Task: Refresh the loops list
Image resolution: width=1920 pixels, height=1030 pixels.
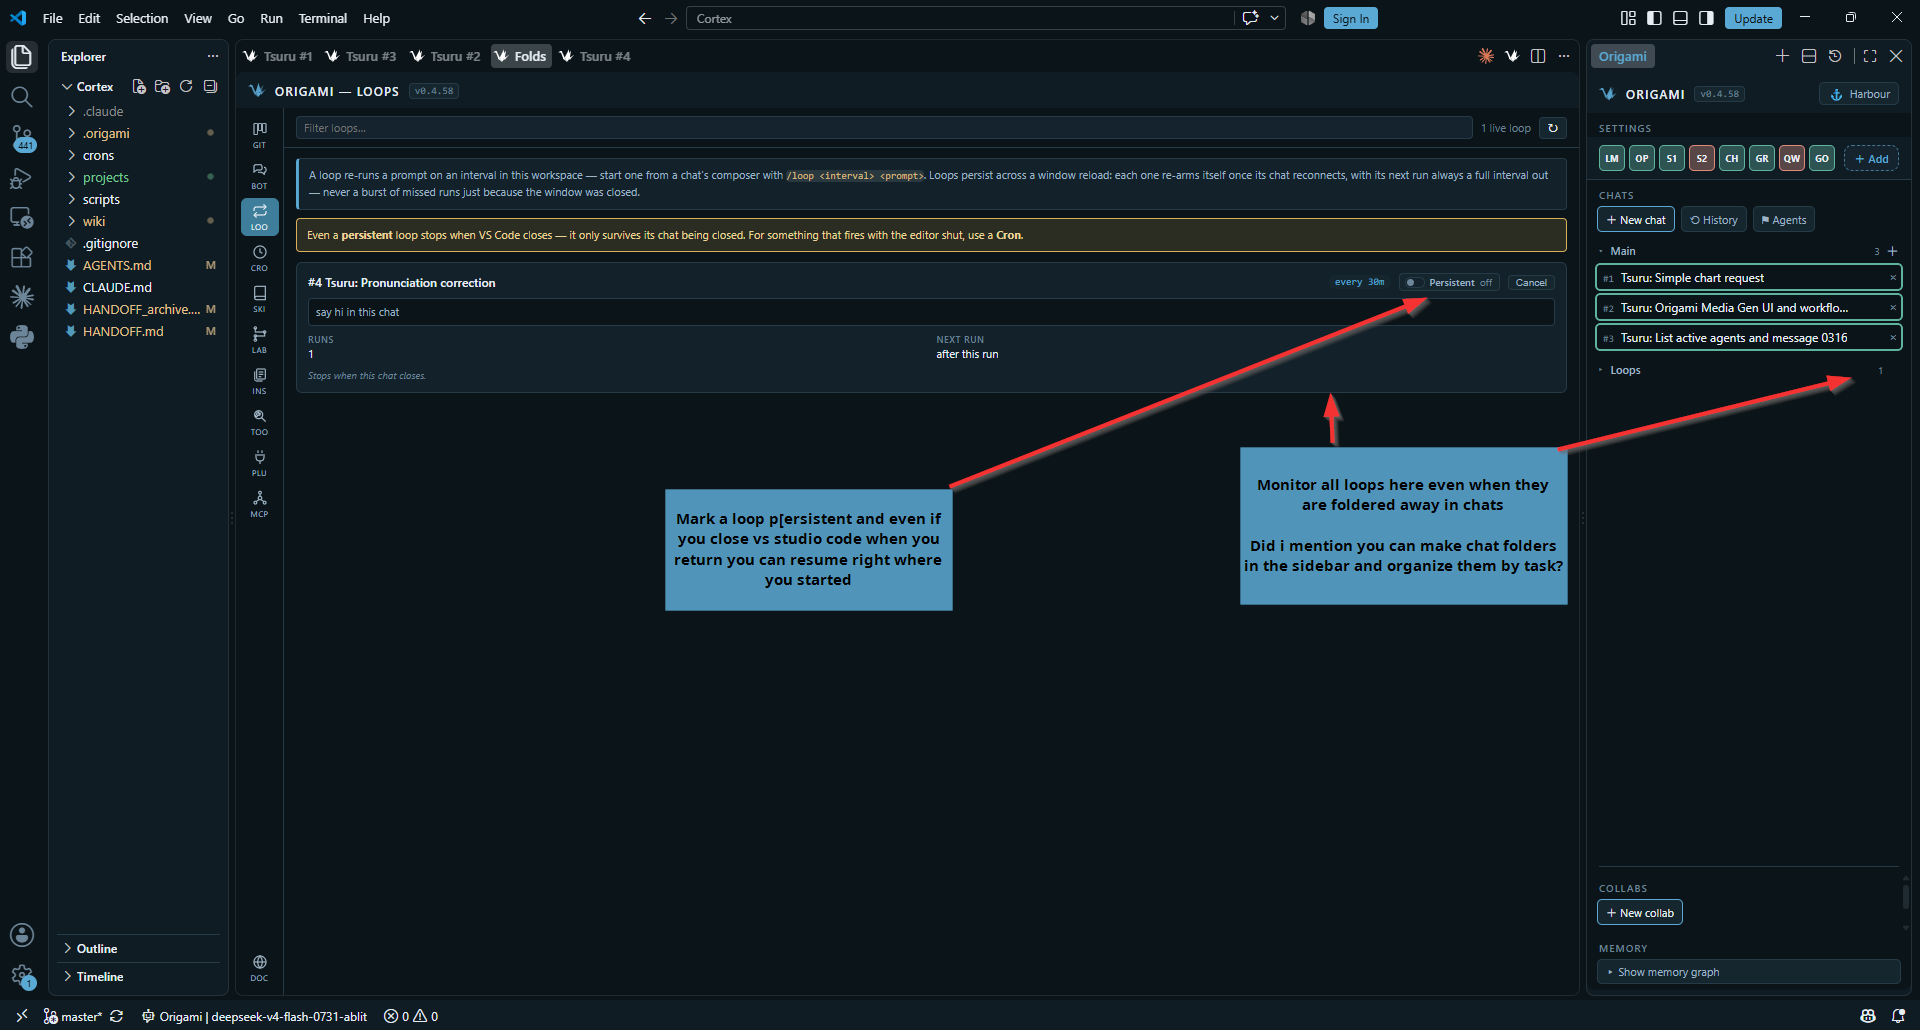Action: 1553,128
